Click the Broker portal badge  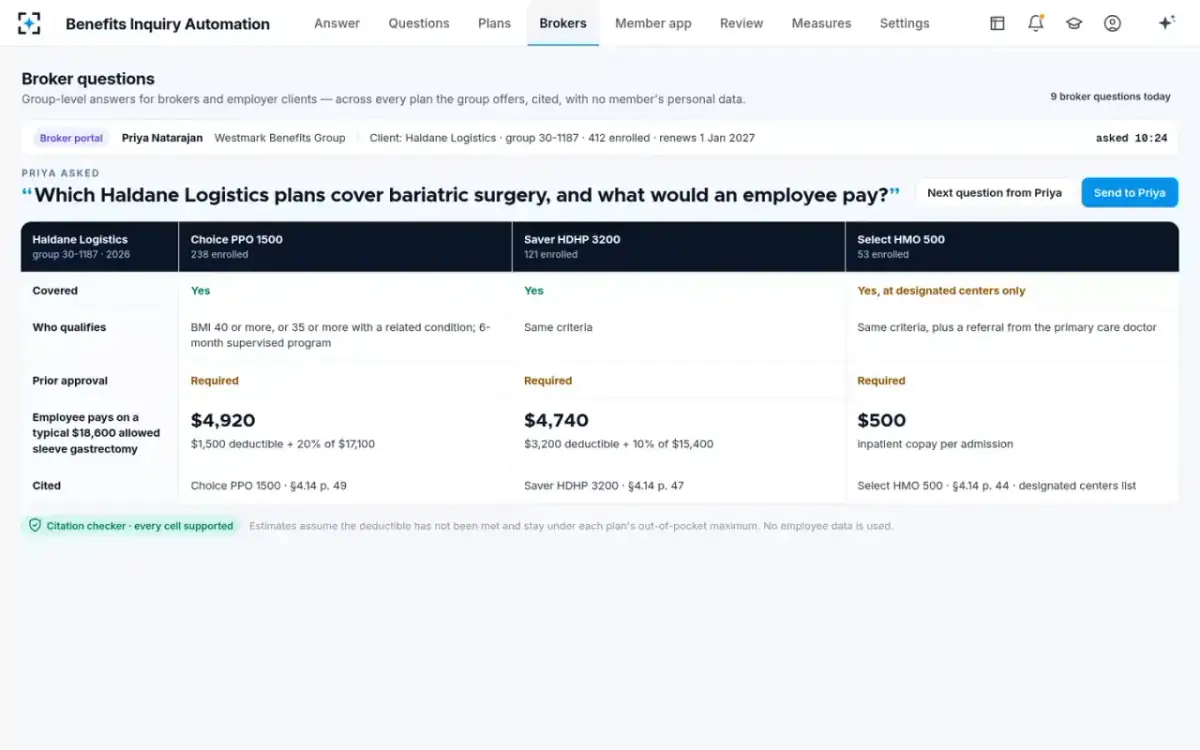[71, 138]
